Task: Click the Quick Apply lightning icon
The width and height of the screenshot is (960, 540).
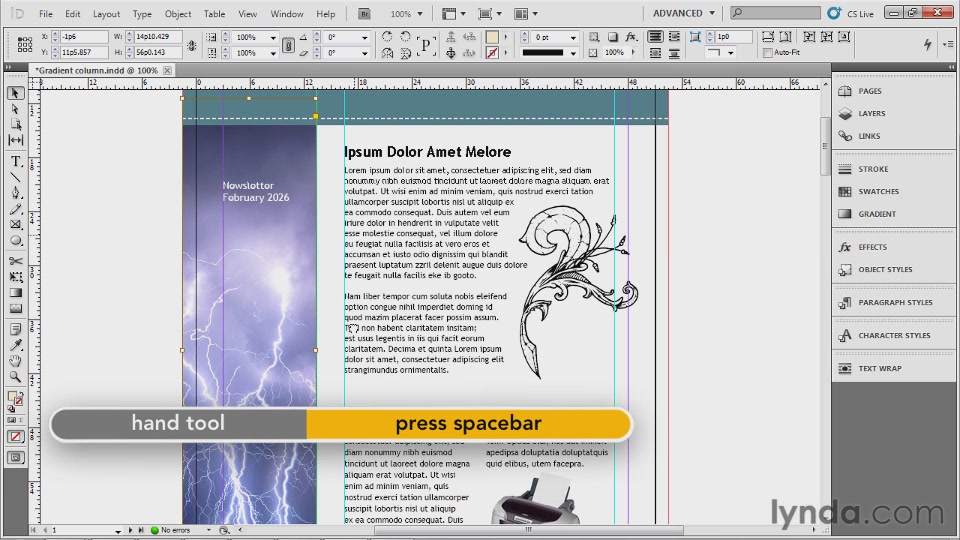Action: click(x=927, y=44)
